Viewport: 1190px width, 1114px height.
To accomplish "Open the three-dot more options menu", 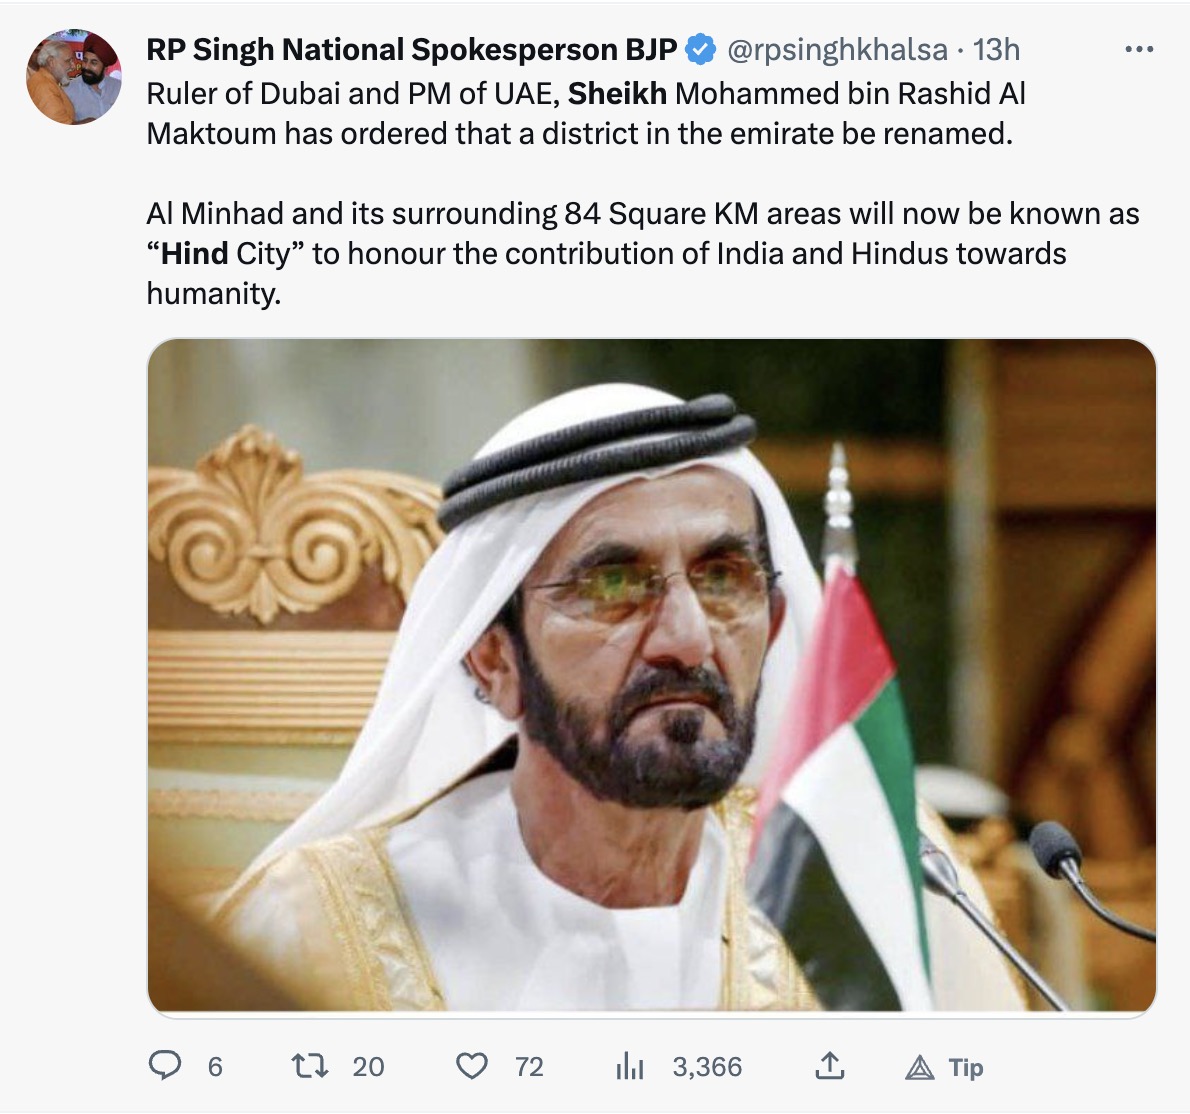I will (1139, 49).
